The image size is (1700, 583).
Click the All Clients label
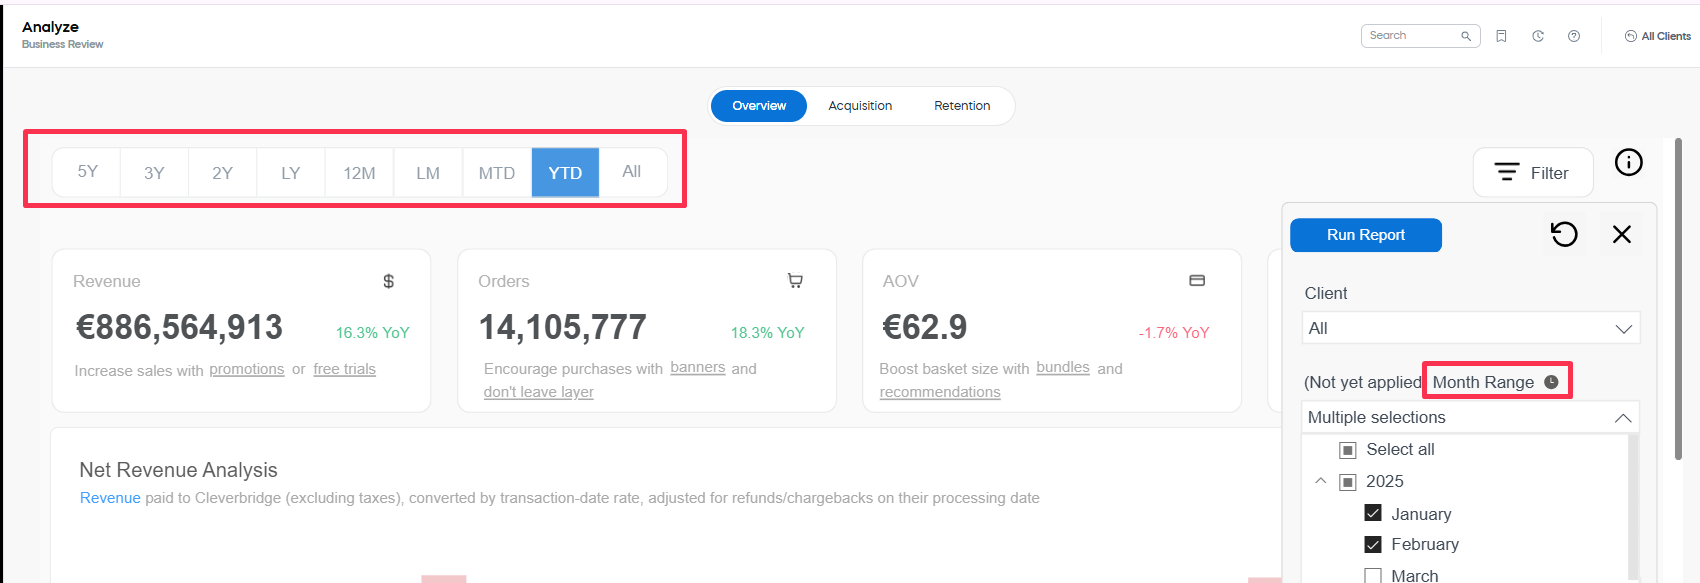[x=1666, y=36]
